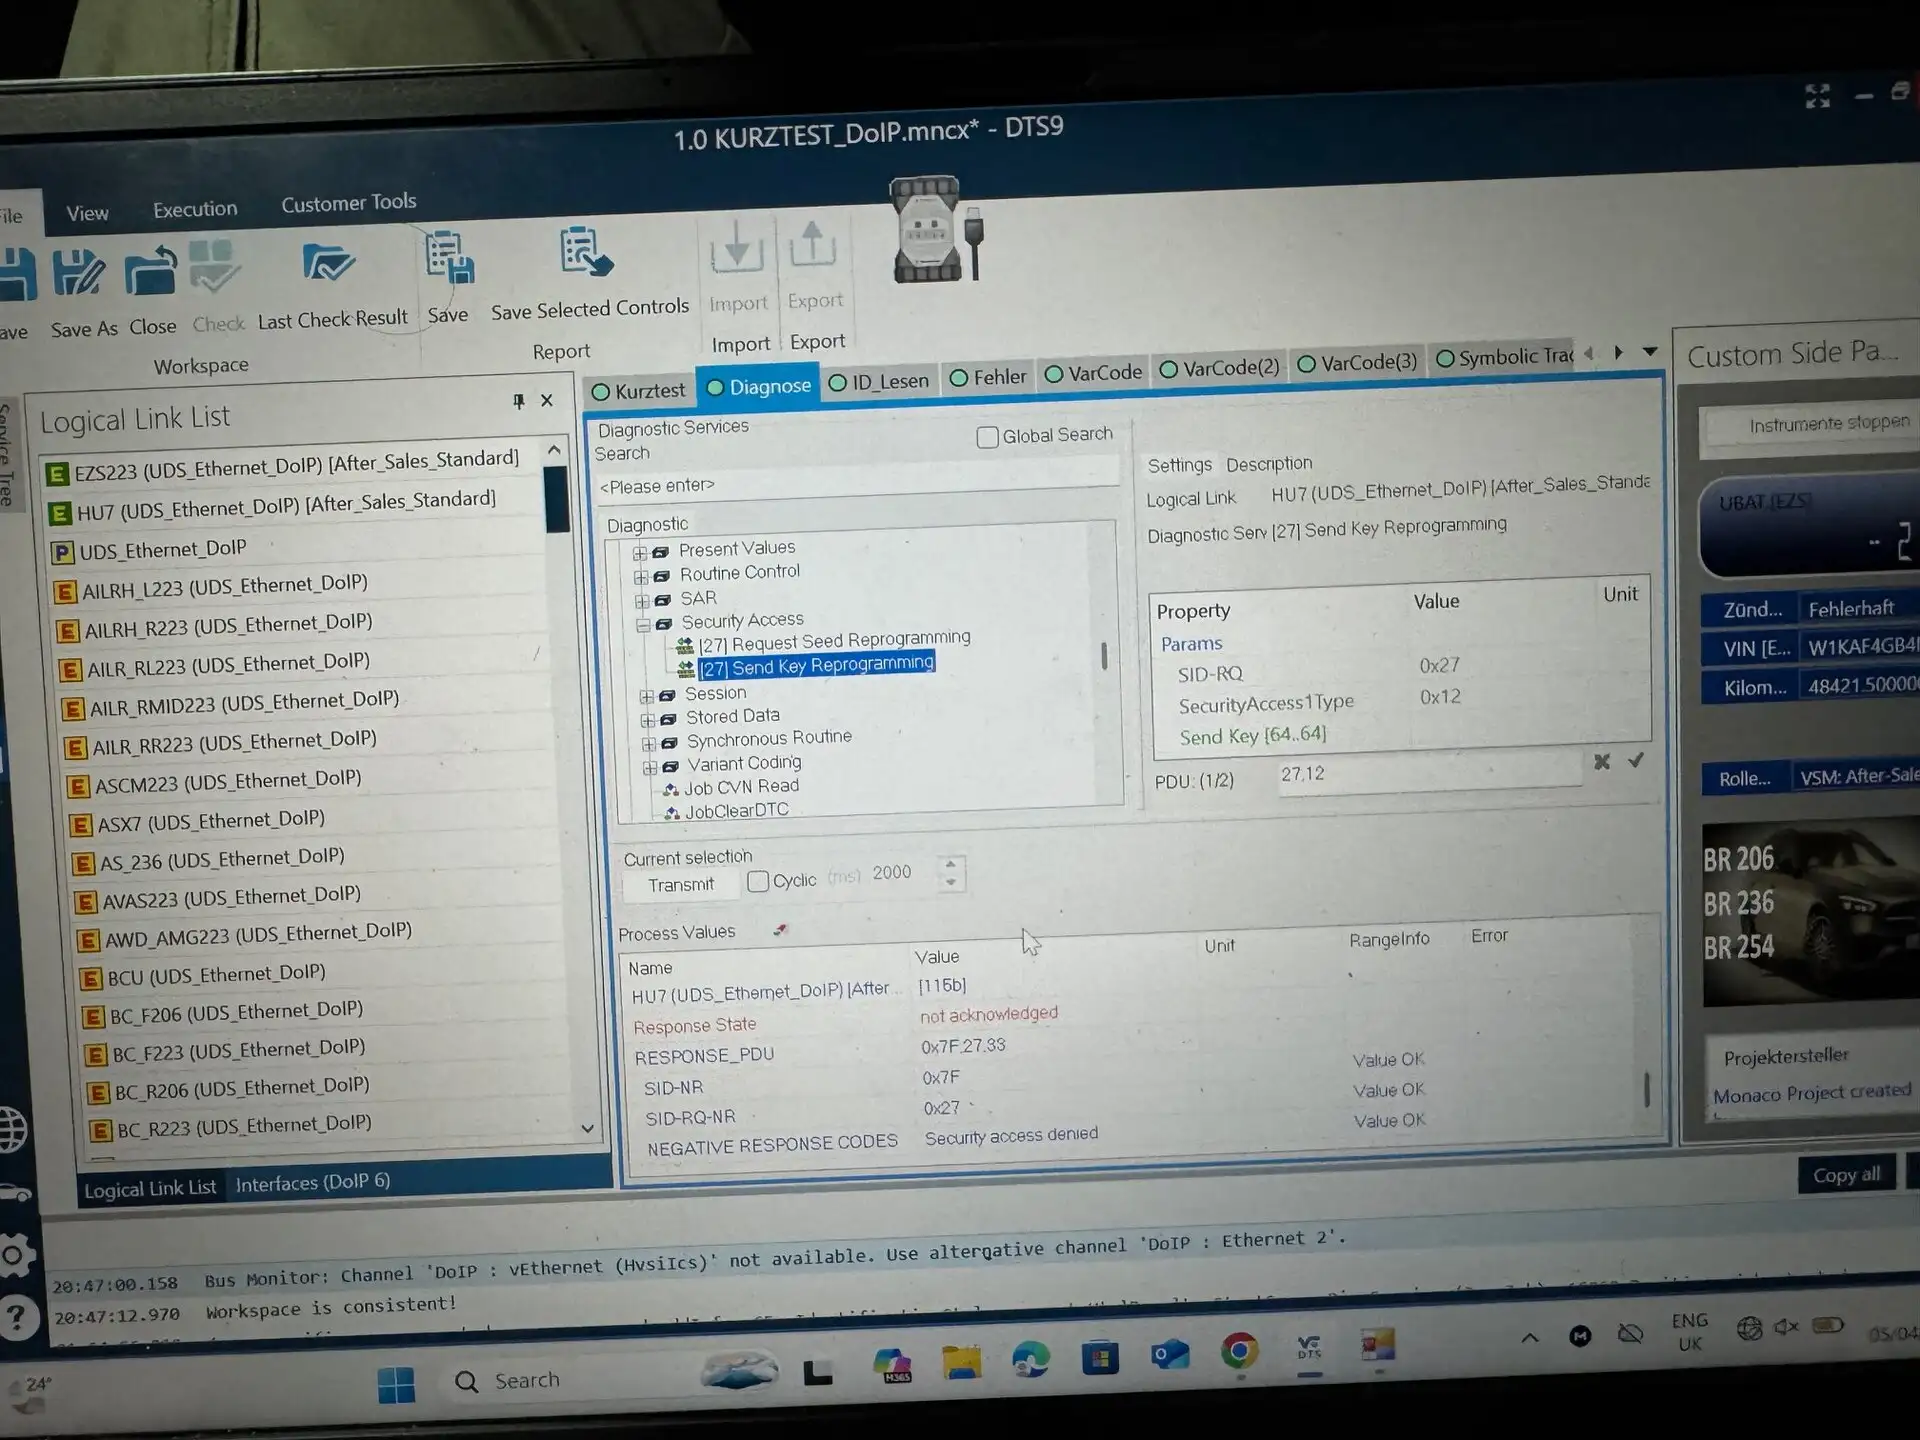Open the Execution menu
This screenshot has height=1440, width=1920.
coord(195,209)
